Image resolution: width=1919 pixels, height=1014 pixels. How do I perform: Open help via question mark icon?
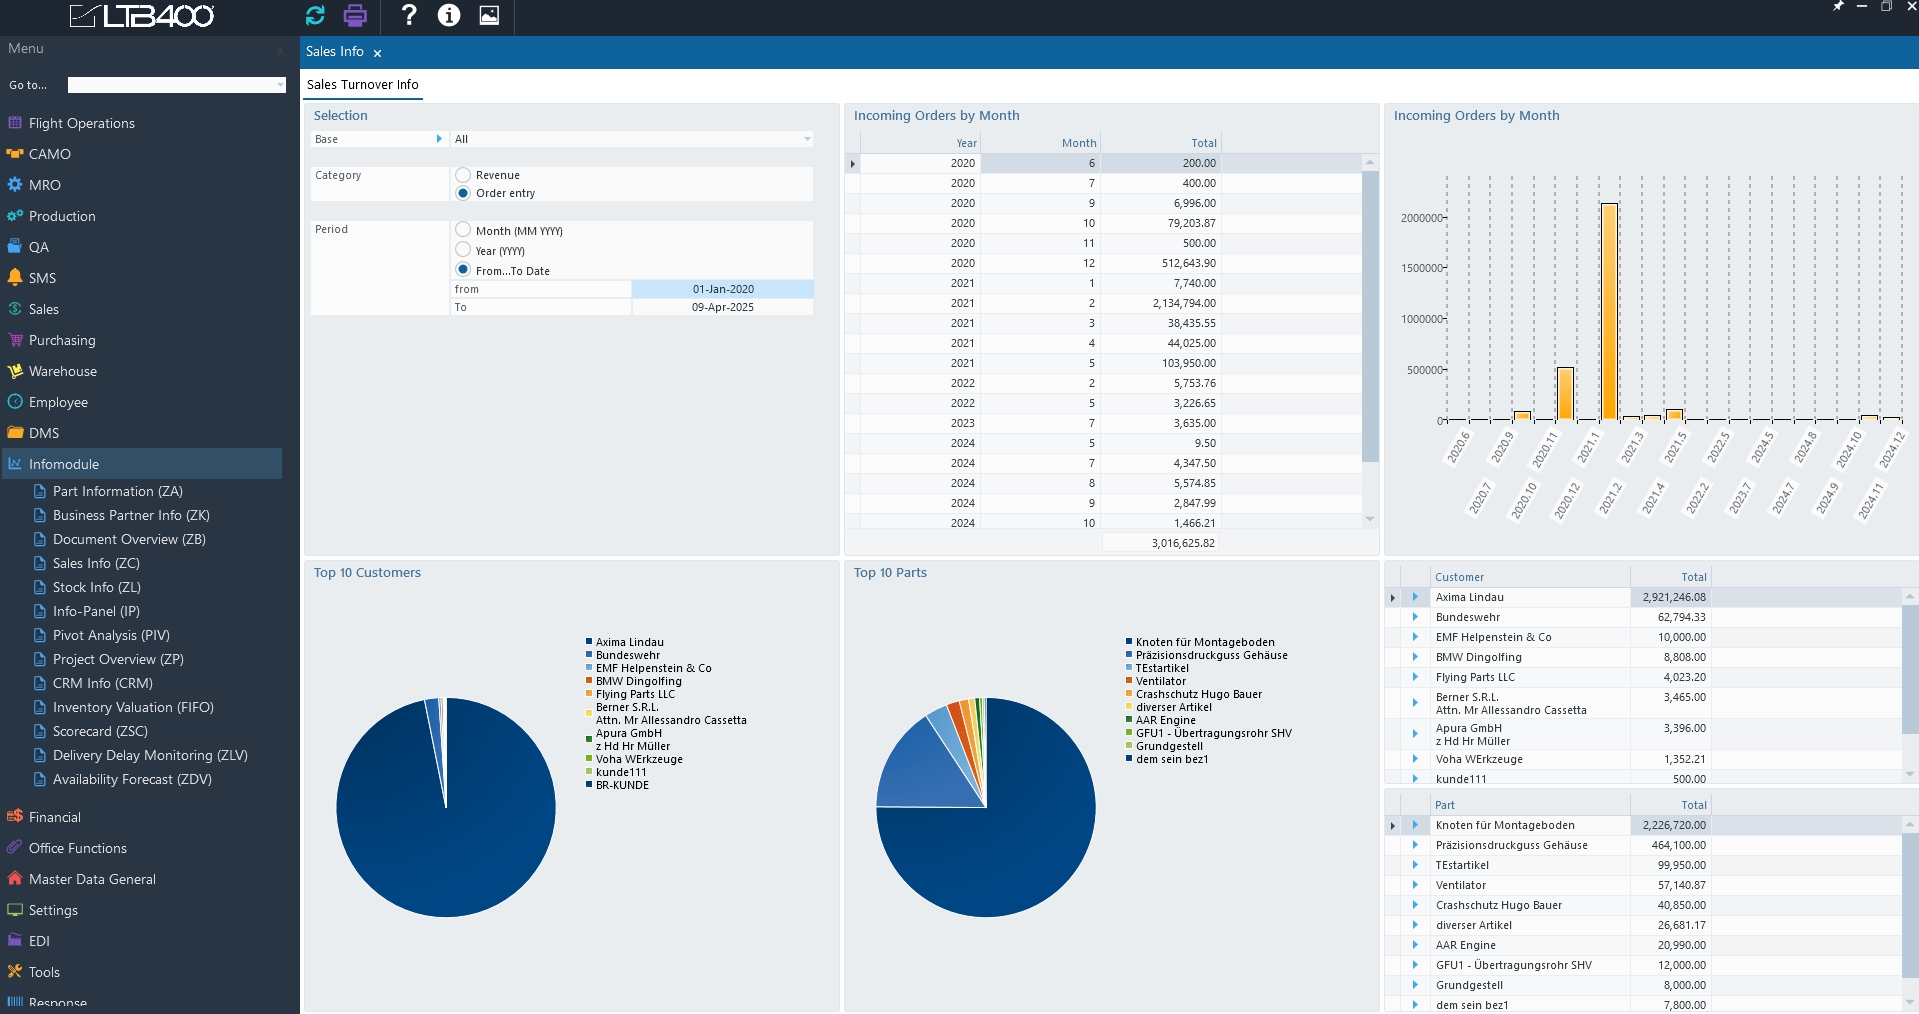(x=408, y=15)
